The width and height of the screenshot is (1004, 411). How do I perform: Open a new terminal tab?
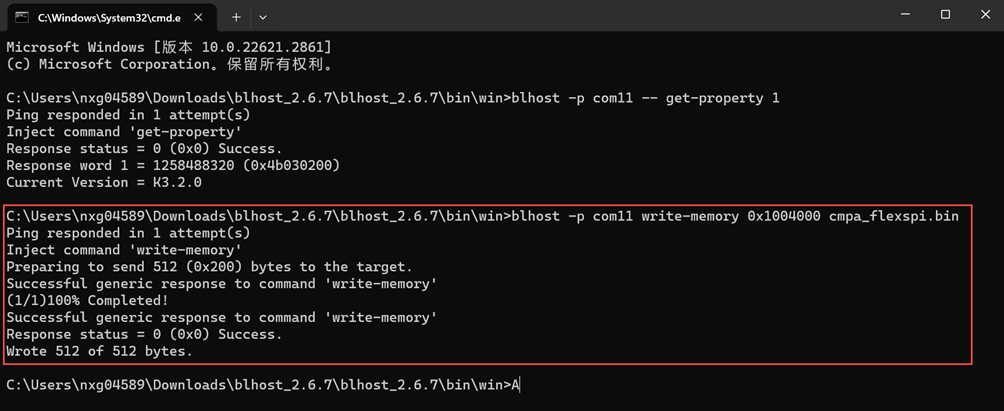236,17
